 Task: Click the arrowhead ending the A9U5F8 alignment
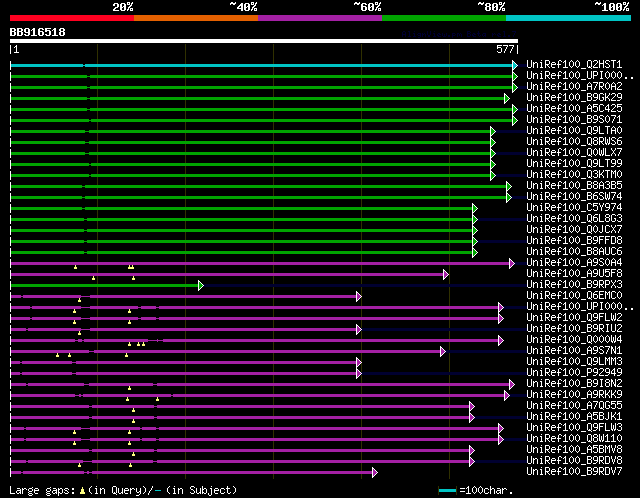[x=446, y=275]
